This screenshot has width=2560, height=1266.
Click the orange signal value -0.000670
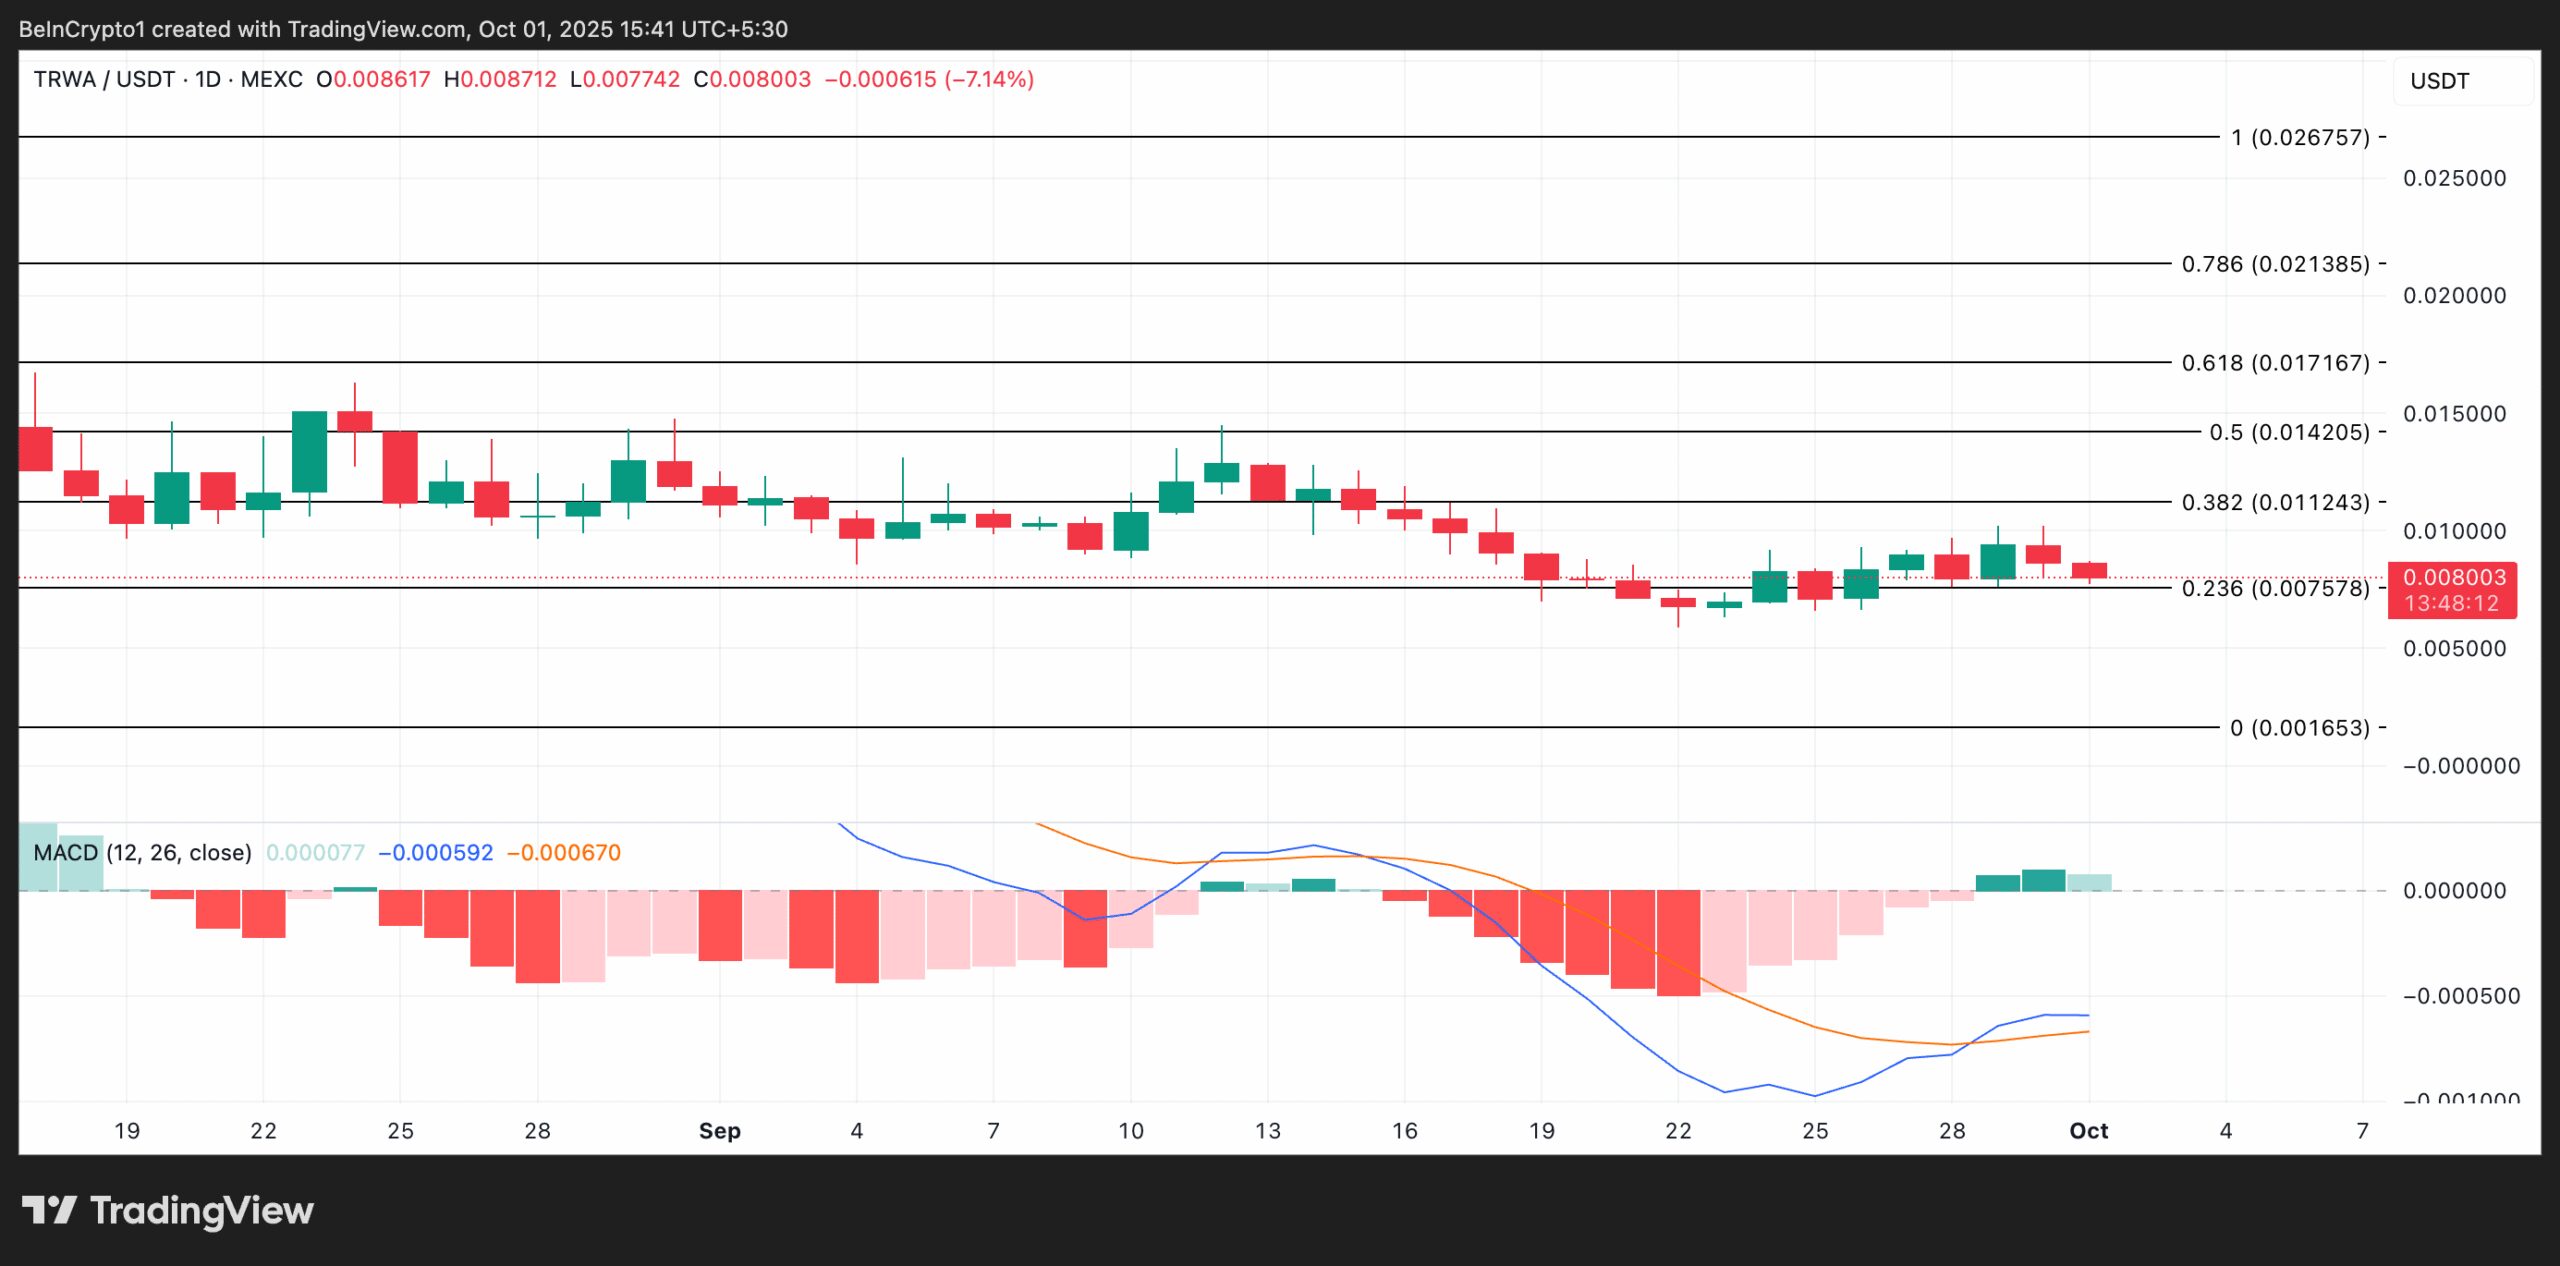coord(564,853)
